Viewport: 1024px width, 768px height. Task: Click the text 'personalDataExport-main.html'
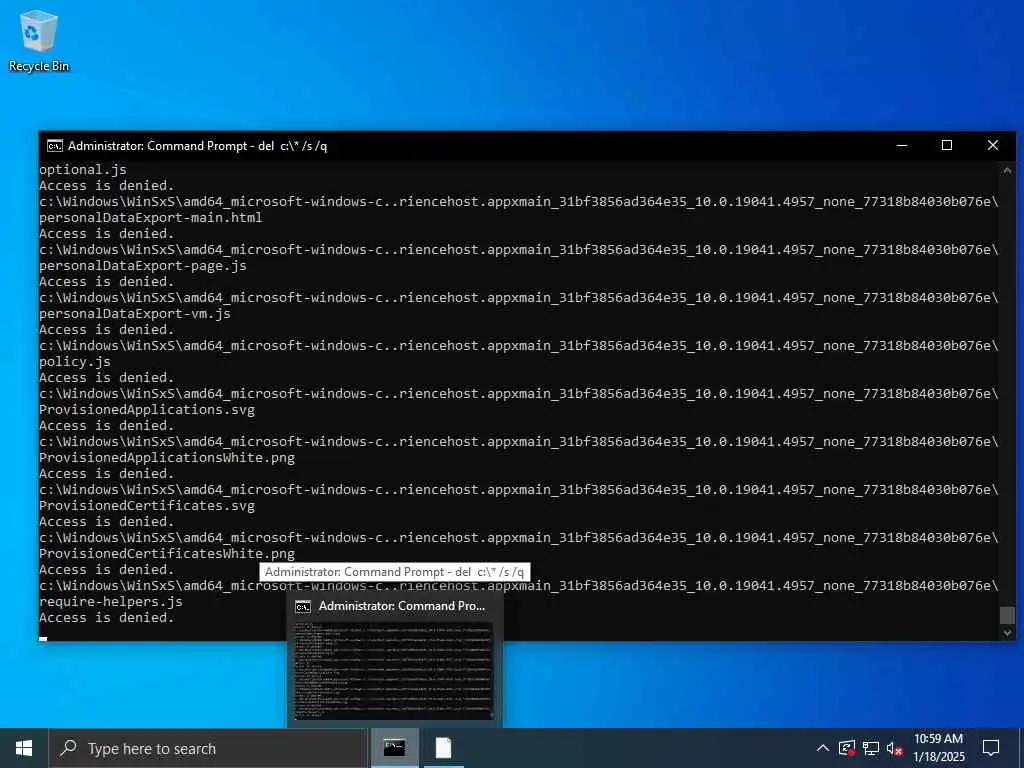point(151,217)
